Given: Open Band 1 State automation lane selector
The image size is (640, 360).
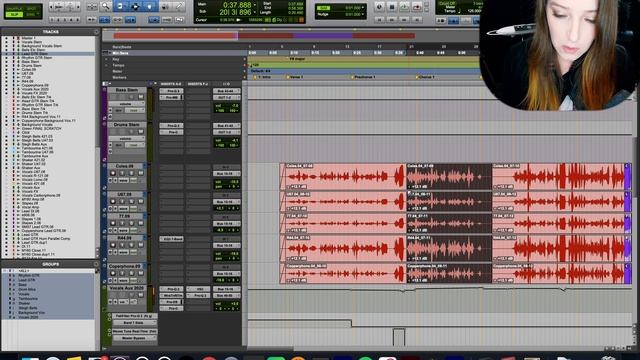Looking at the screenshot, I should 135,322.
